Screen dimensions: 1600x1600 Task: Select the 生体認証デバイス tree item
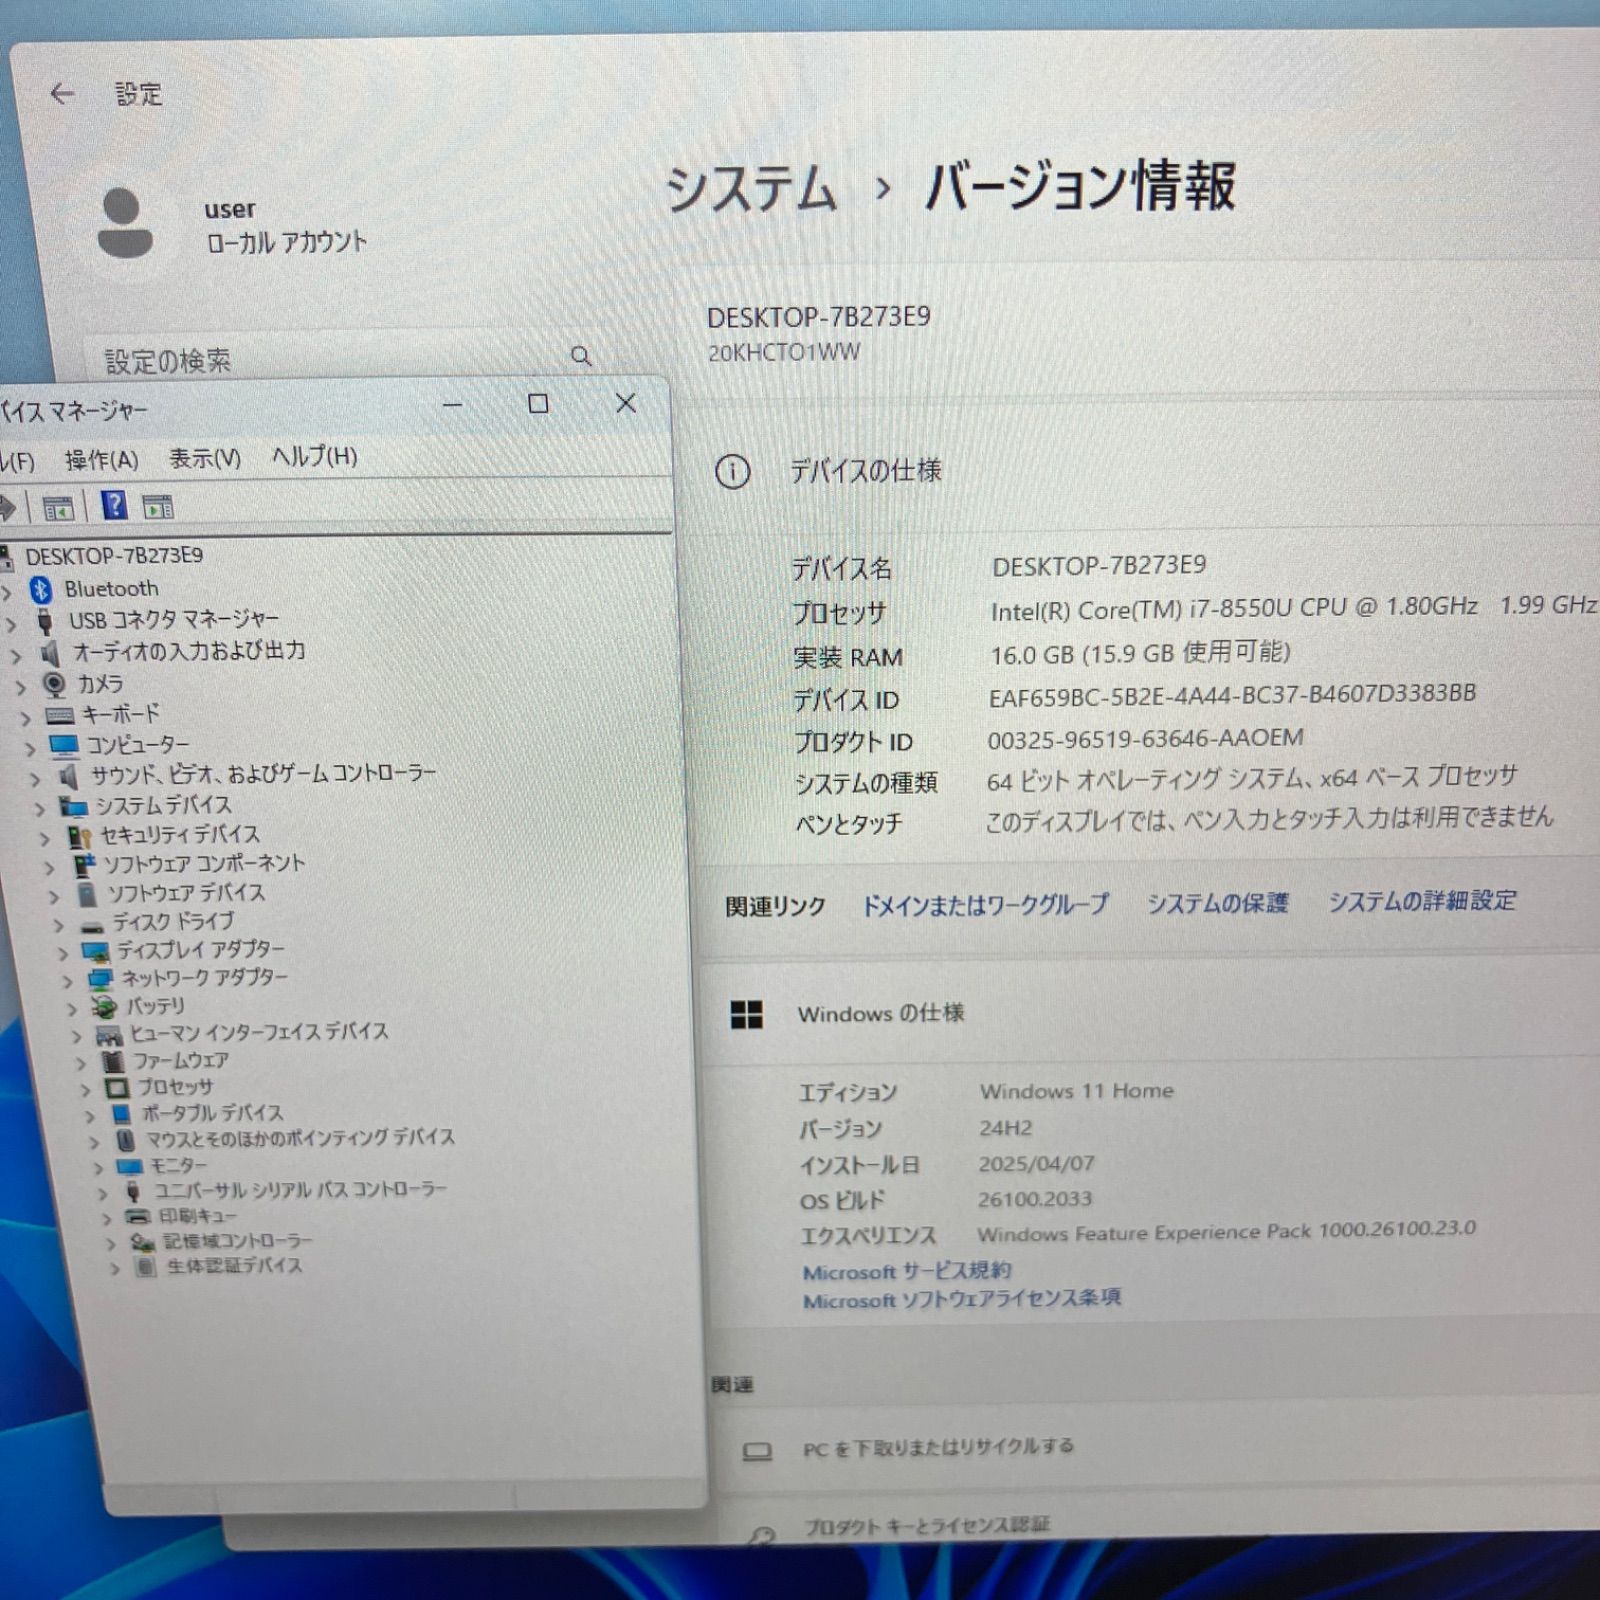point(234,1266)
